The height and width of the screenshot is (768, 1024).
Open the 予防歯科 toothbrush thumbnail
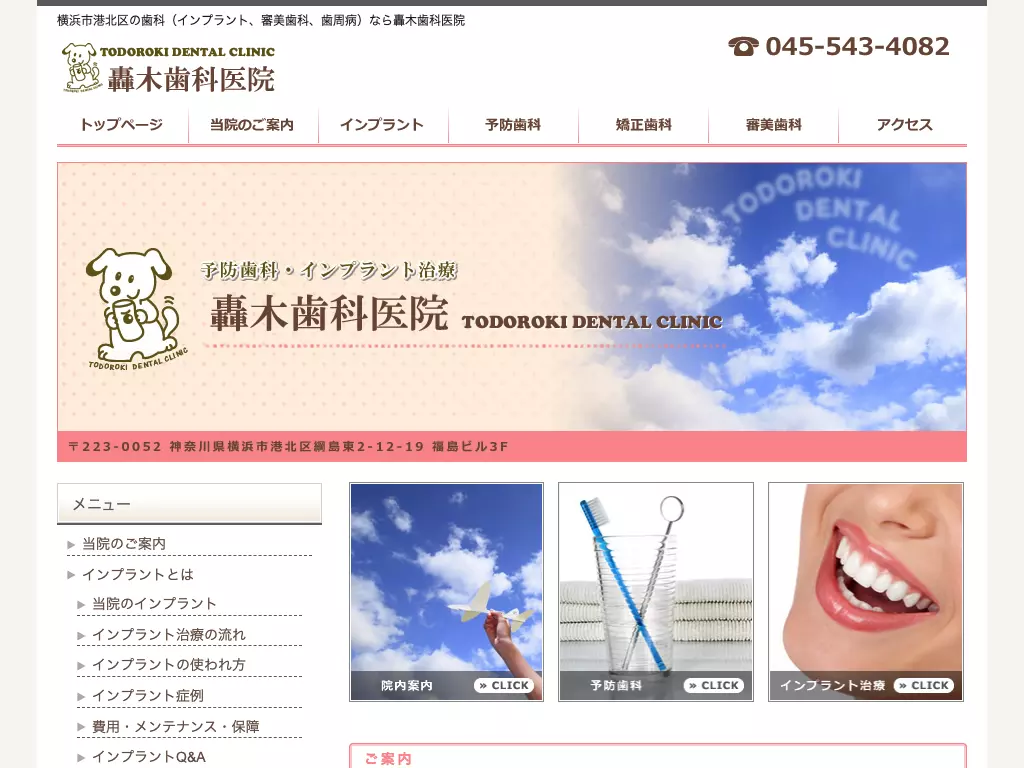click(656, 592)
